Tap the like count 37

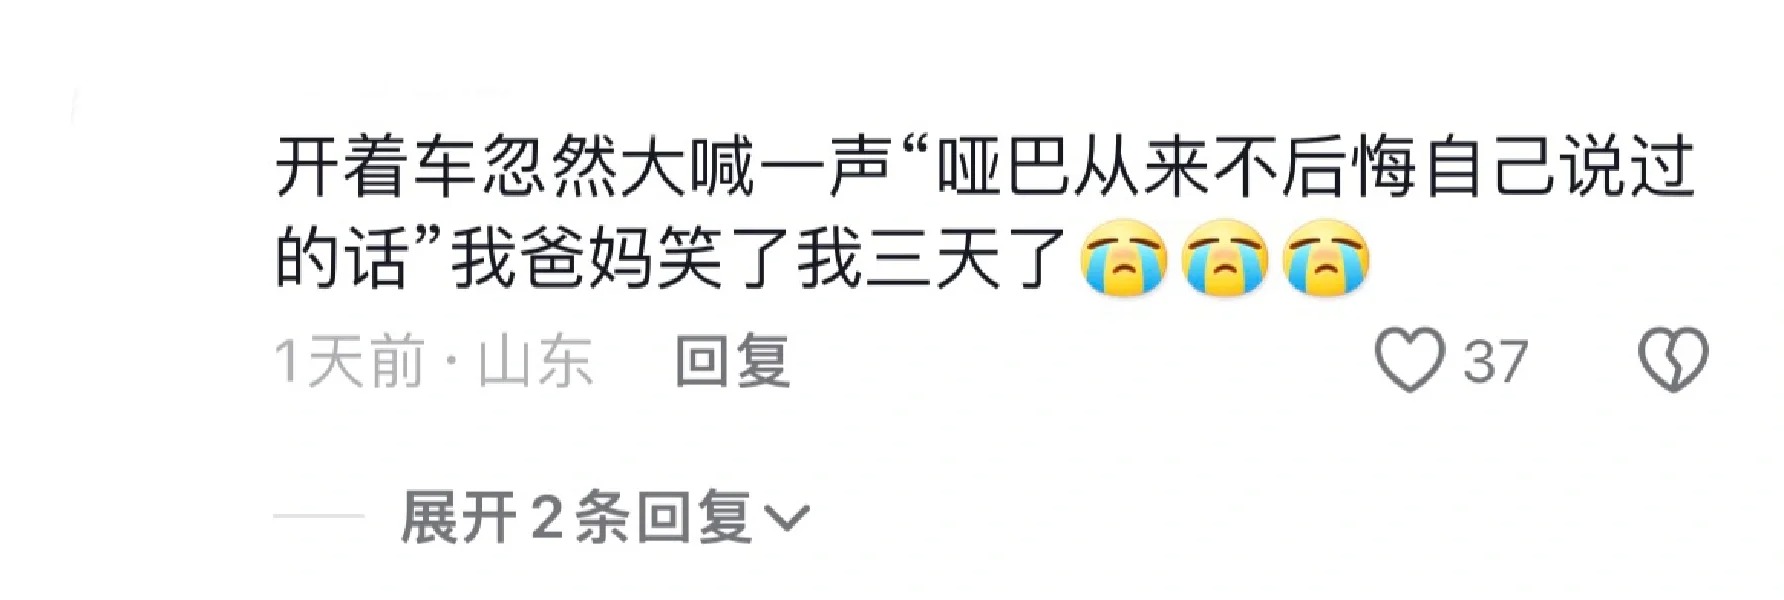(1496, 361)
